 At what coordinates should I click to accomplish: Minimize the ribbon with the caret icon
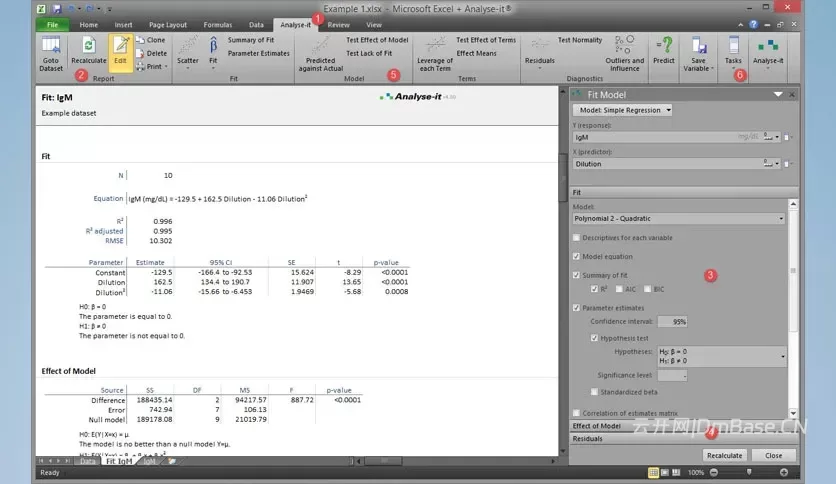point(741,25)
